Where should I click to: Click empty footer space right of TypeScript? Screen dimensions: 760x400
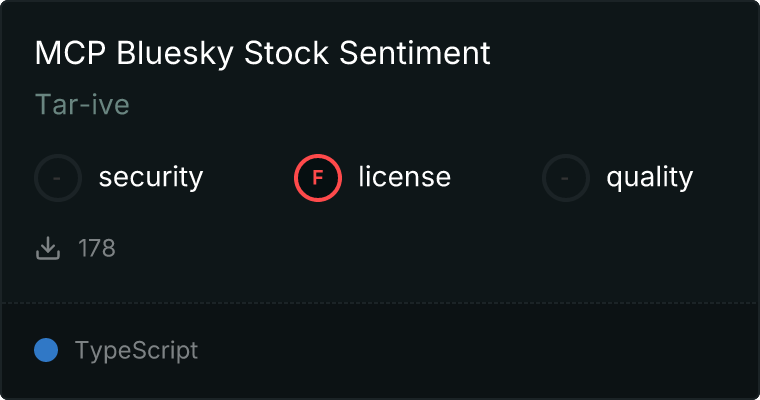(480, 351)
